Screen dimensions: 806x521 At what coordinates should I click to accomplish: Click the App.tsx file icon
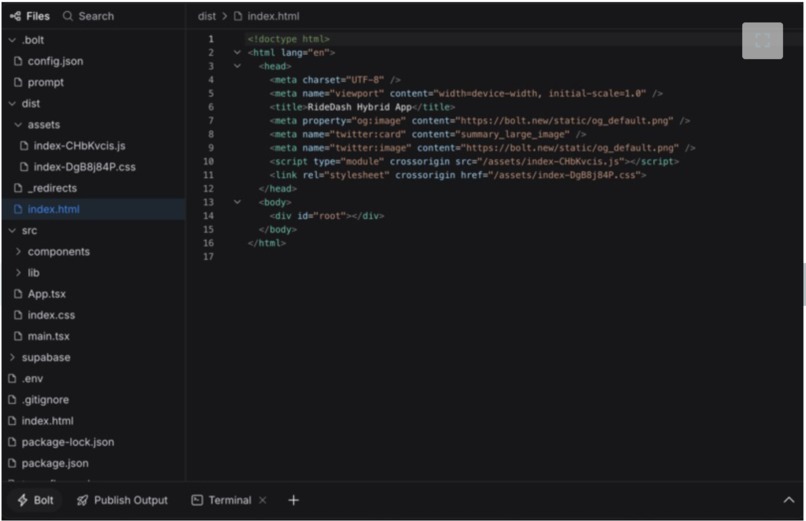pyautogui.click(x=18, y=294)
